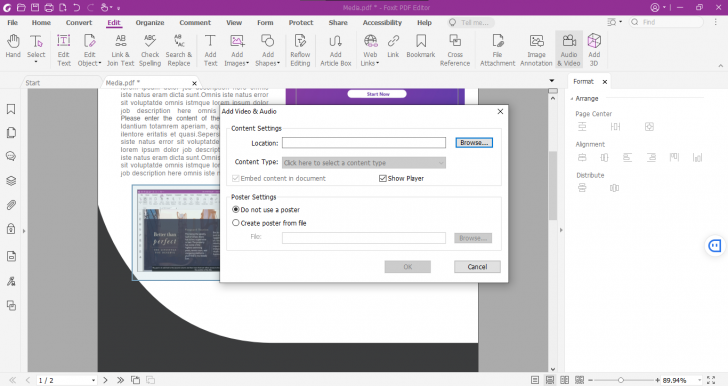Open the AI assistant chat bubble

pos(715,246)
